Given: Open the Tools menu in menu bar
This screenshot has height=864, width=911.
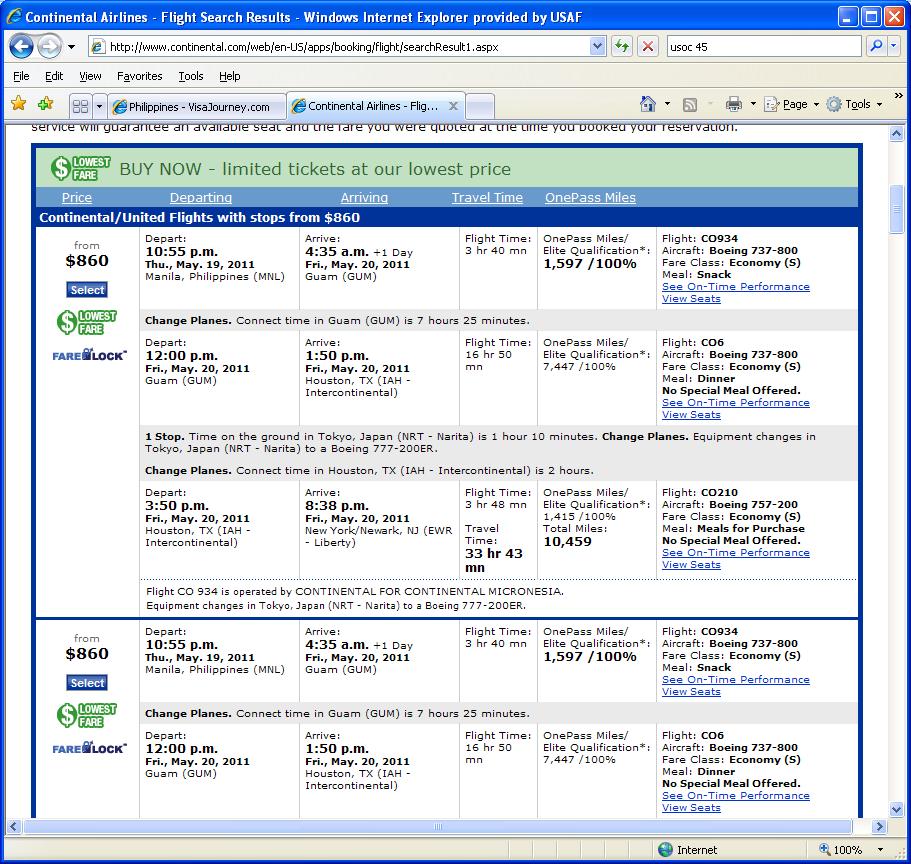Looking at the screenshot, I should coord(191,76).
